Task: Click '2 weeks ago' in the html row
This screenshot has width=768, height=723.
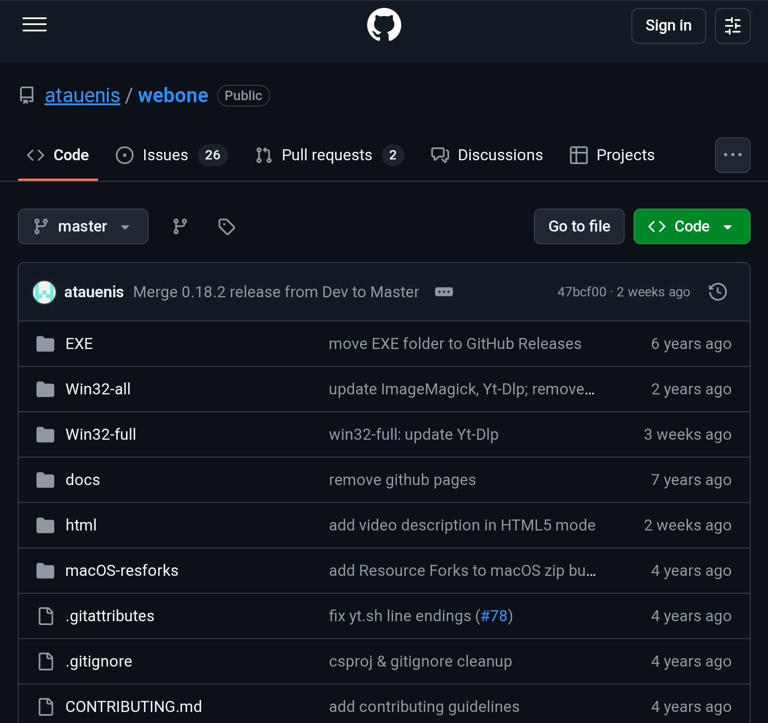Action: point(687,525)
